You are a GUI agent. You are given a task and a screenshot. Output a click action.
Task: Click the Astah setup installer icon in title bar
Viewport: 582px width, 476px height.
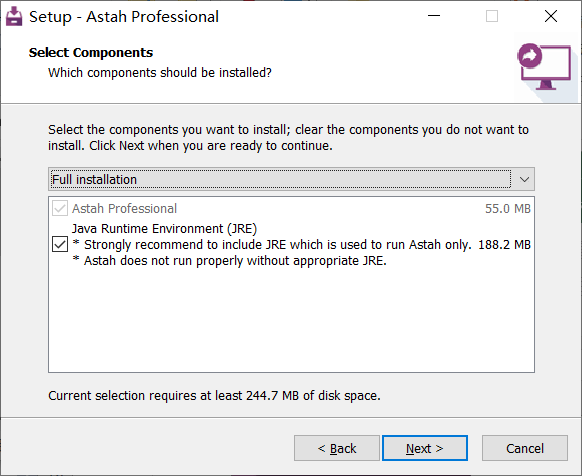pyautogui.click(x=14, y=16)
